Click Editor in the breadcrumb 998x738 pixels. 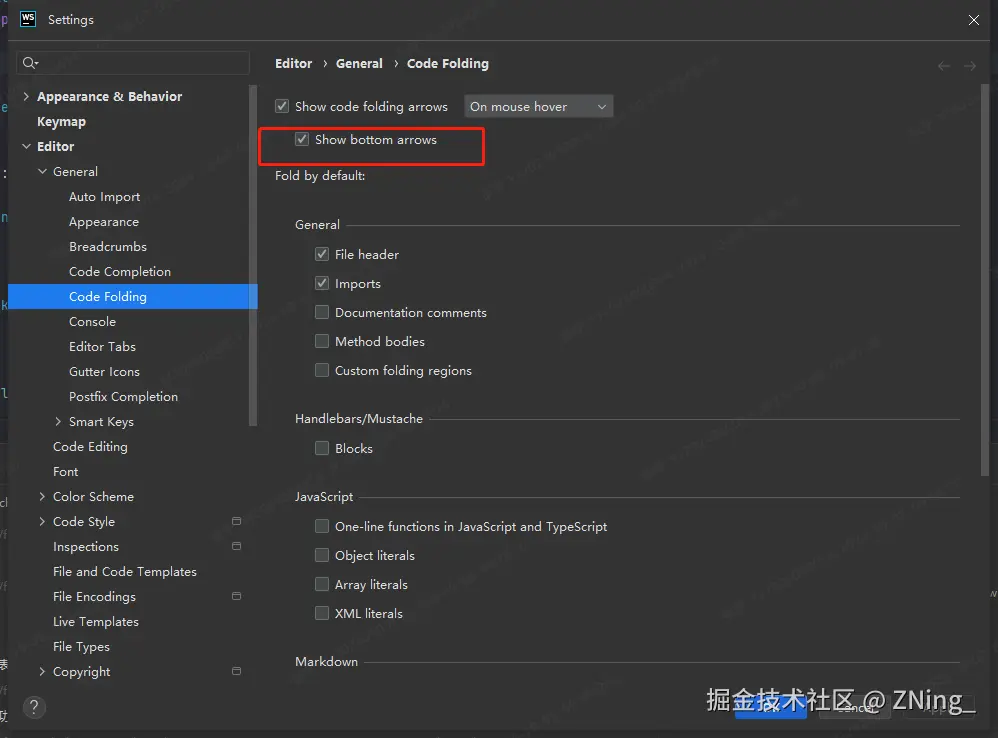click(293, 64)
